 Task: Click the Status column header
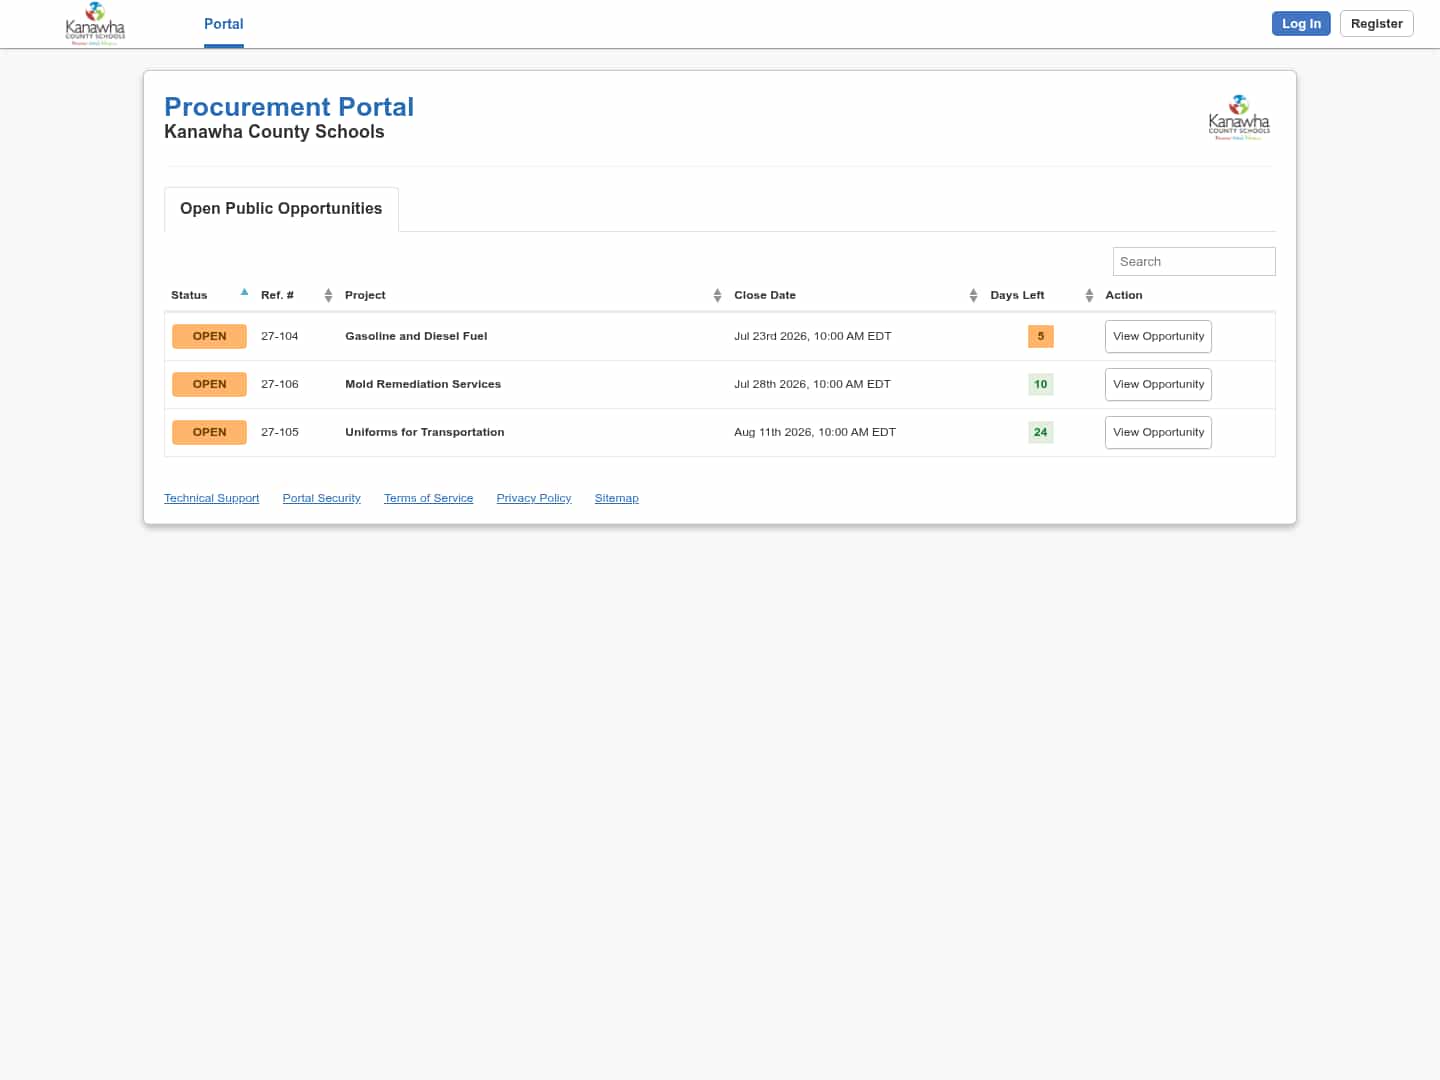coord(189,295)
